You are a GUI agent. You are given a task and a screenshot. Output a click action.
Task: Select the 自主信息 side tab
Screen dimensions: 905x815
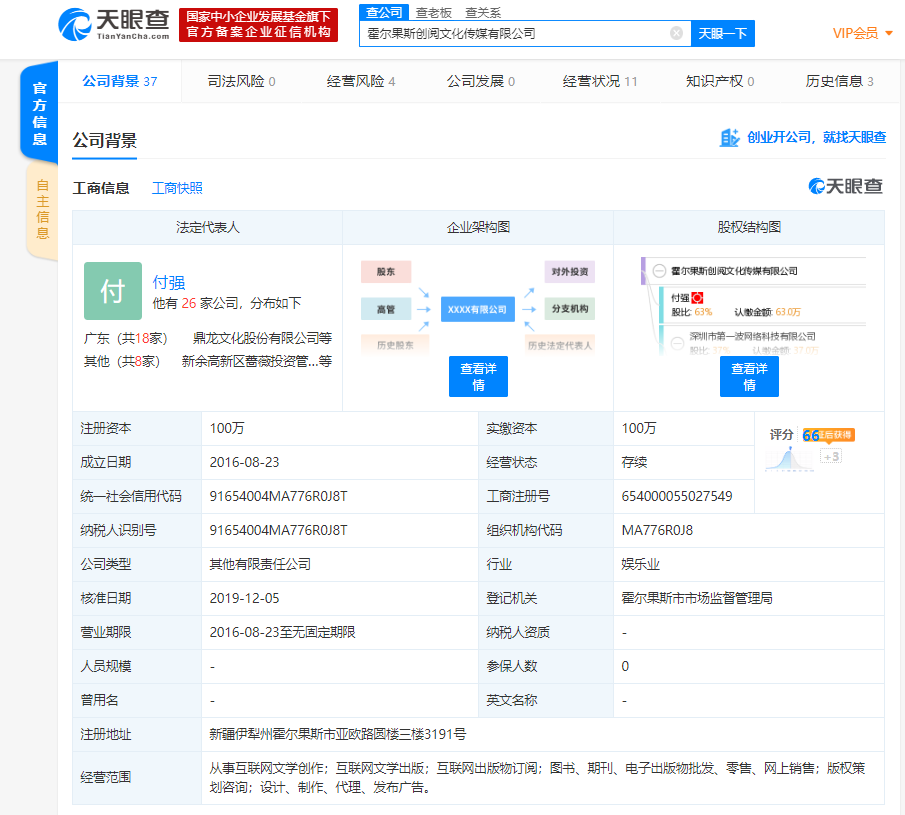tap(42, 209)
